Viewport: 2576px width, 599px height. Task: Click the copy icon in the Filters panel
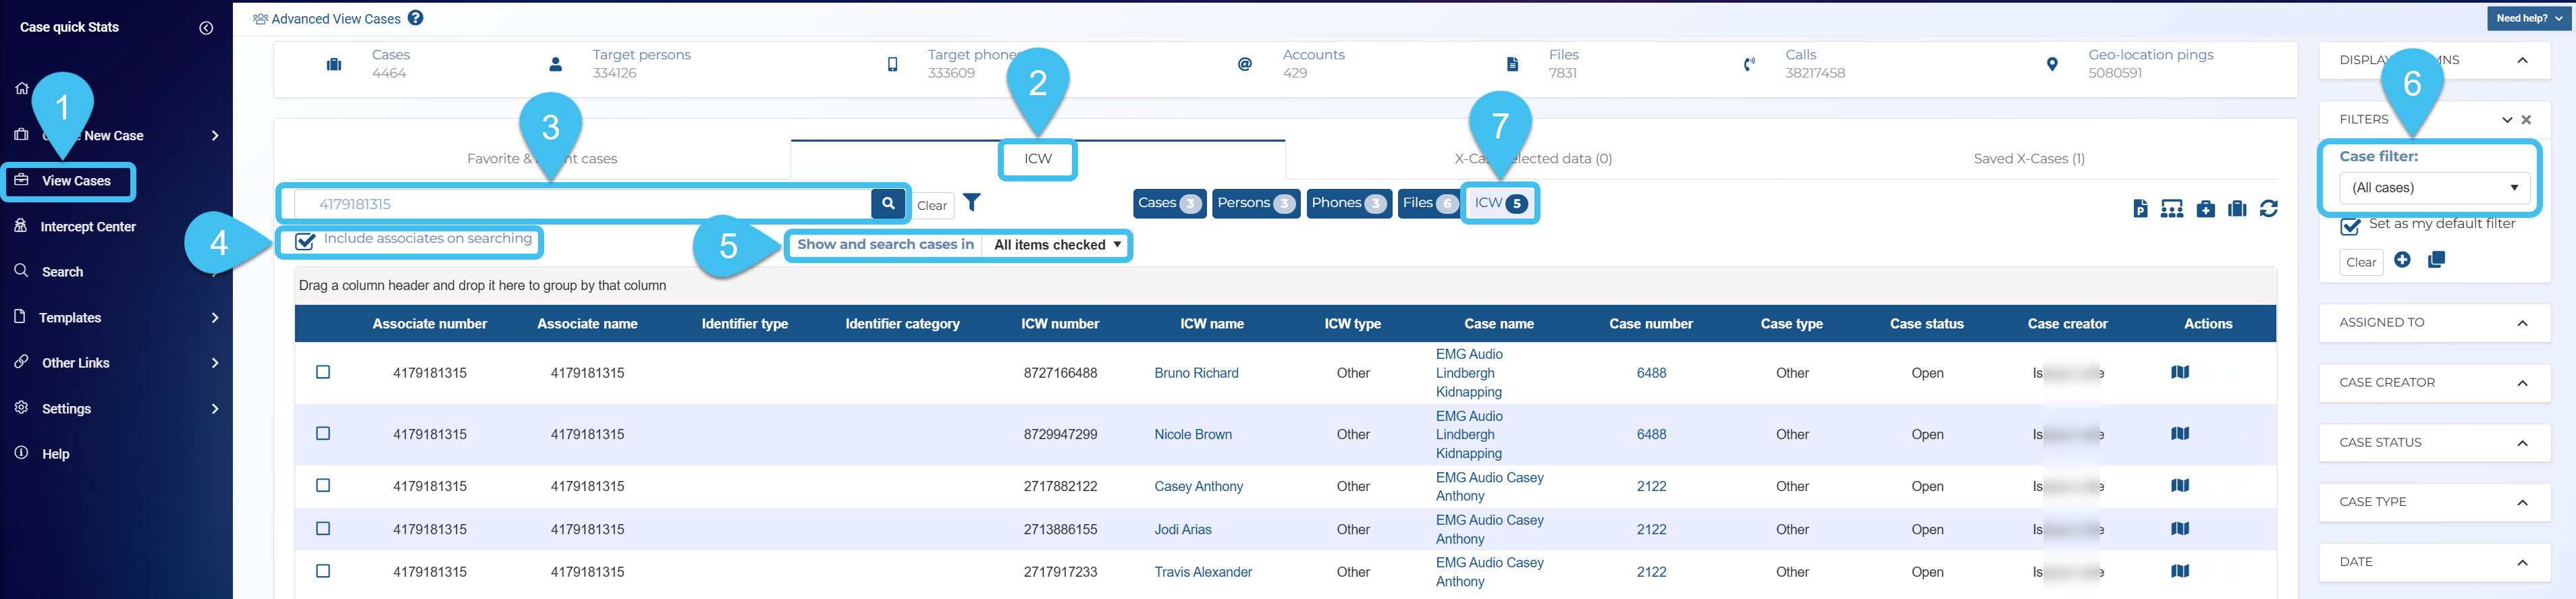2436,260
